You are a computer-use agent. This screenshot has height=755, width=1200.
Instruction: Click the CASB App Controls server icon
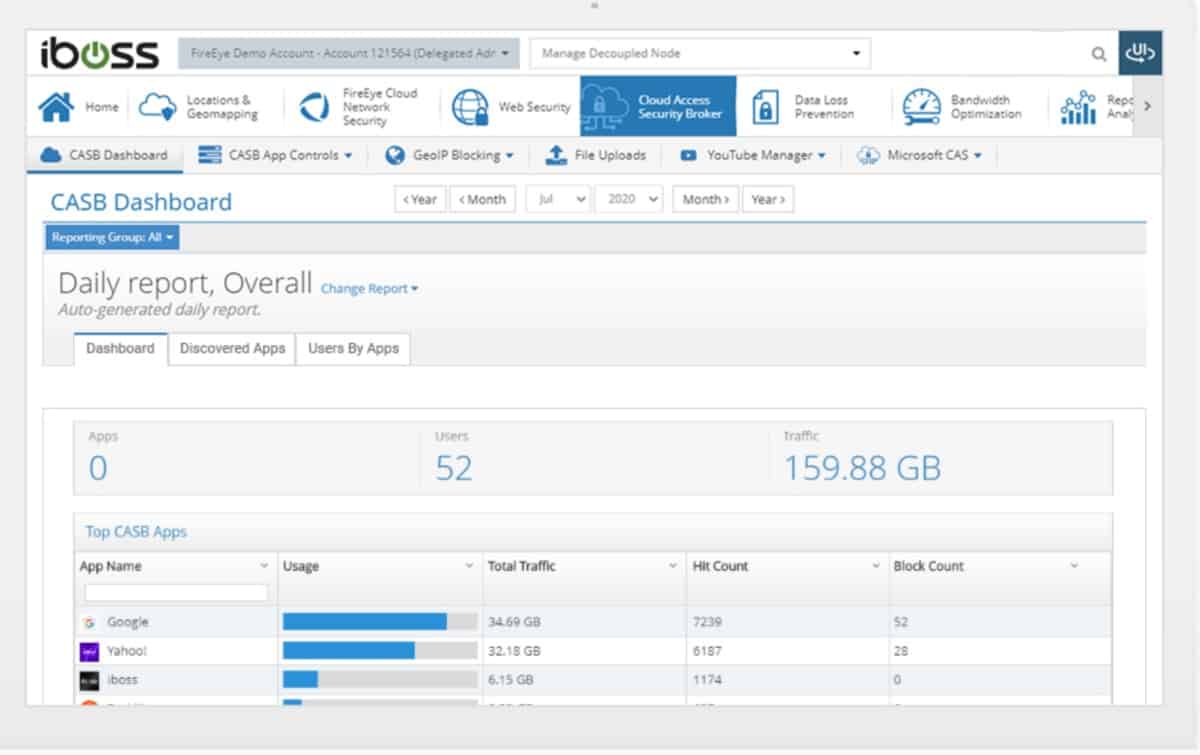[x=209, y=155]
